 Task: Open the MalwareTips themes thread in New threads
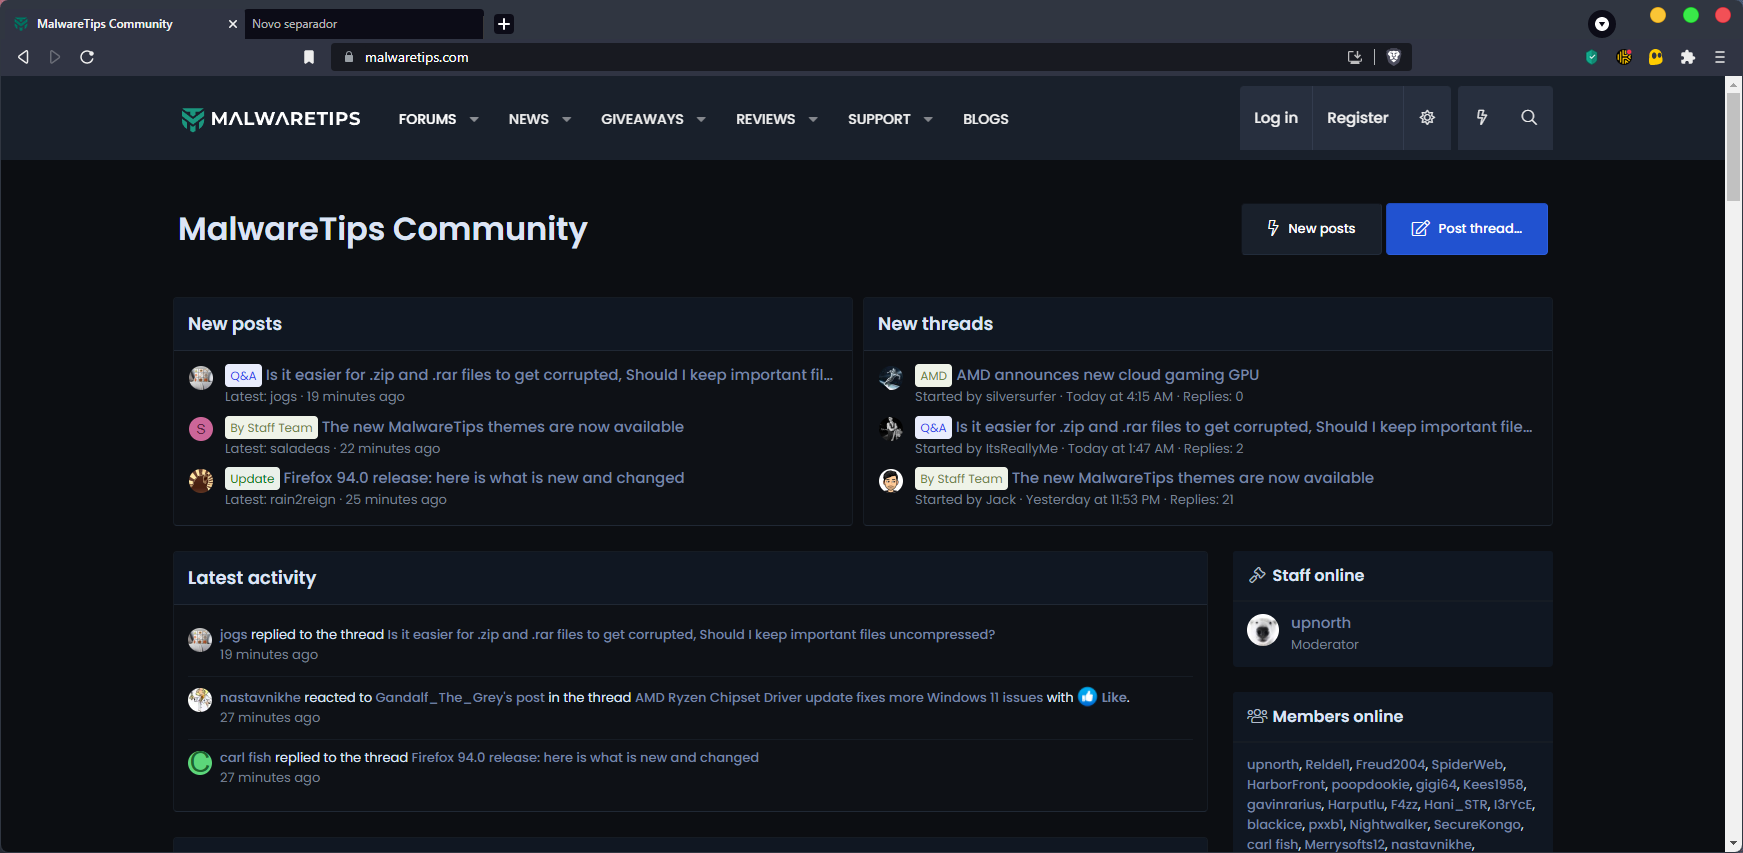(x=1193, y=478)
